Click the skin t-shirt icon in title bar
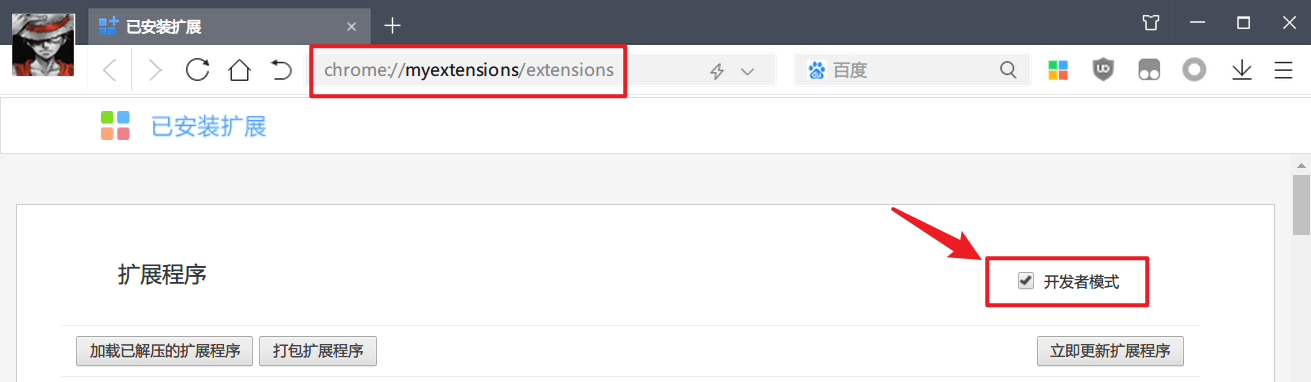 (x=1151, y=23)
